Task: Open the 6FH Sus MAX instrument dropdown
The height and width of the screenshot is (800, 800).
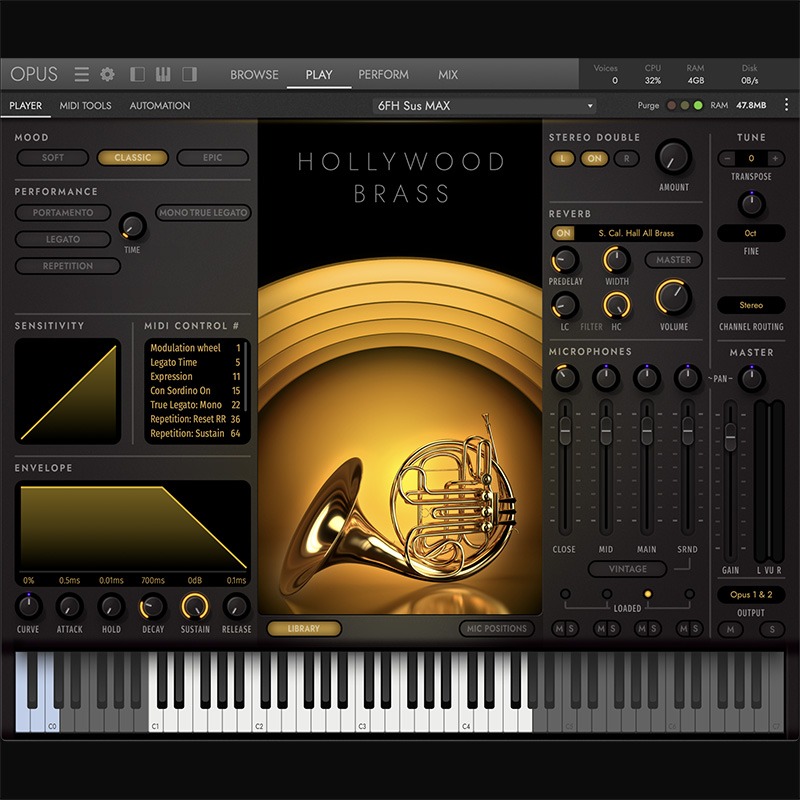Action: coord(484,106)
